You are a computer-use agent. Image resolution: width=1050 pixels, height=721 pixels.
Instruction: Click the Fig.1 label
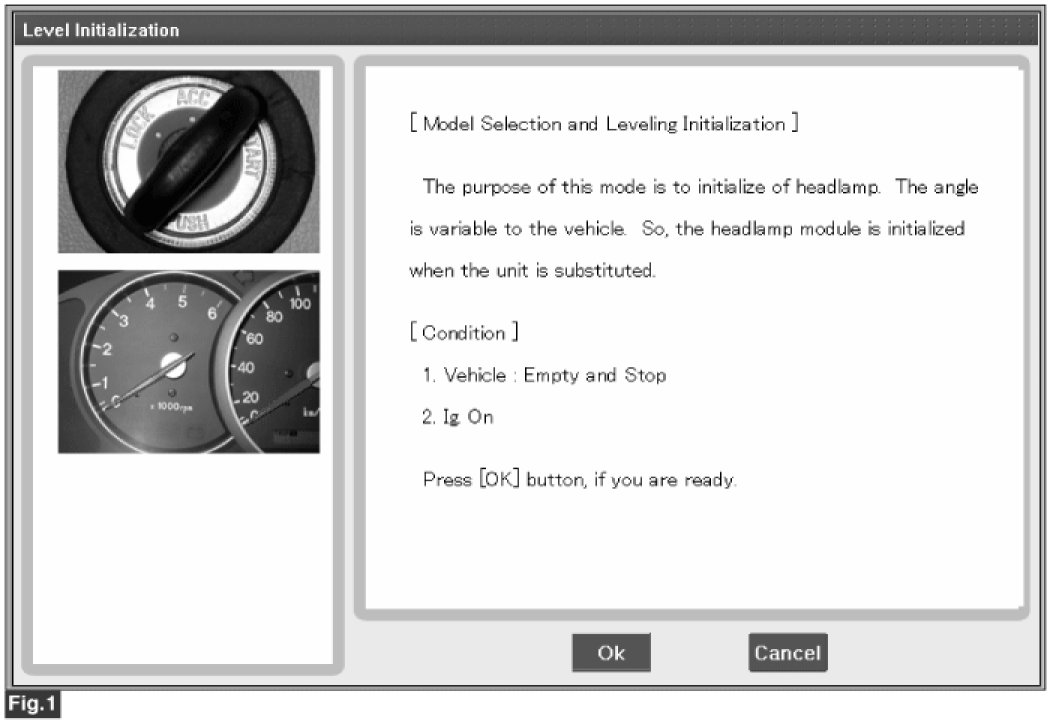tap(33, 705)
